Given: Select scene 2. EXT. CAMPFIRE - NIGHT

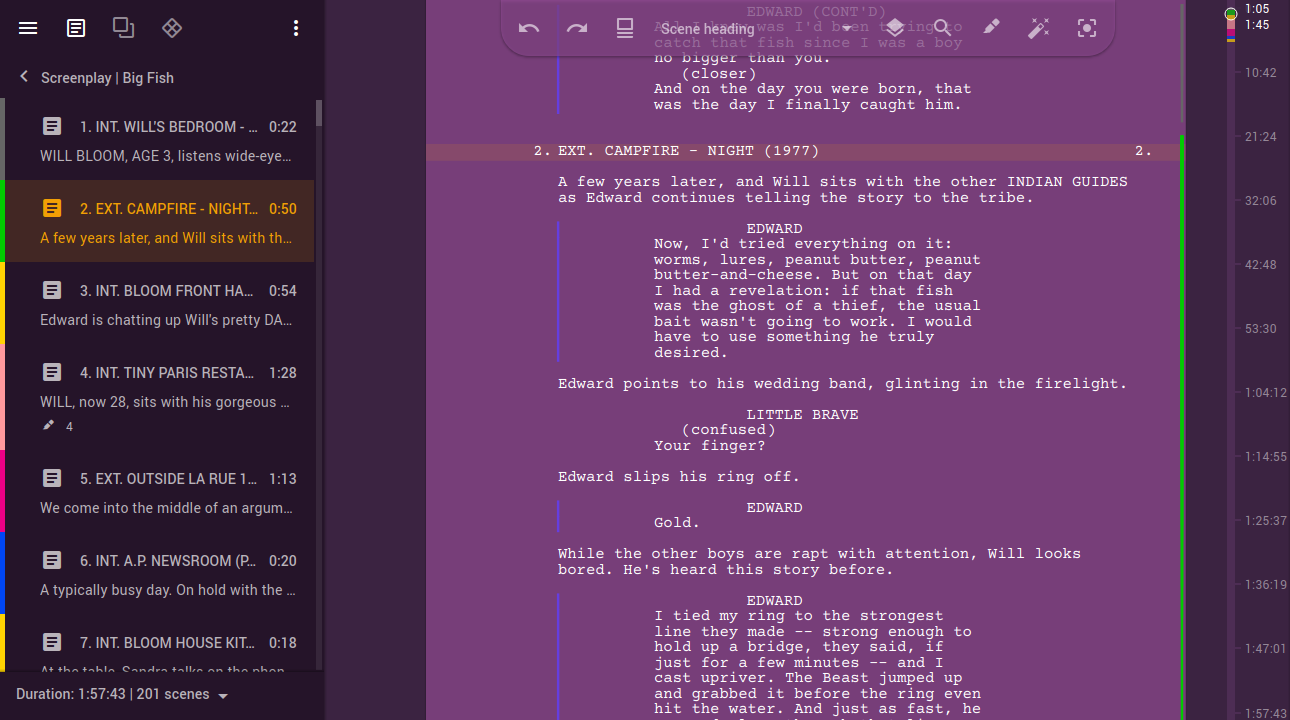Looking at the screenshot, I should point(157,221).
